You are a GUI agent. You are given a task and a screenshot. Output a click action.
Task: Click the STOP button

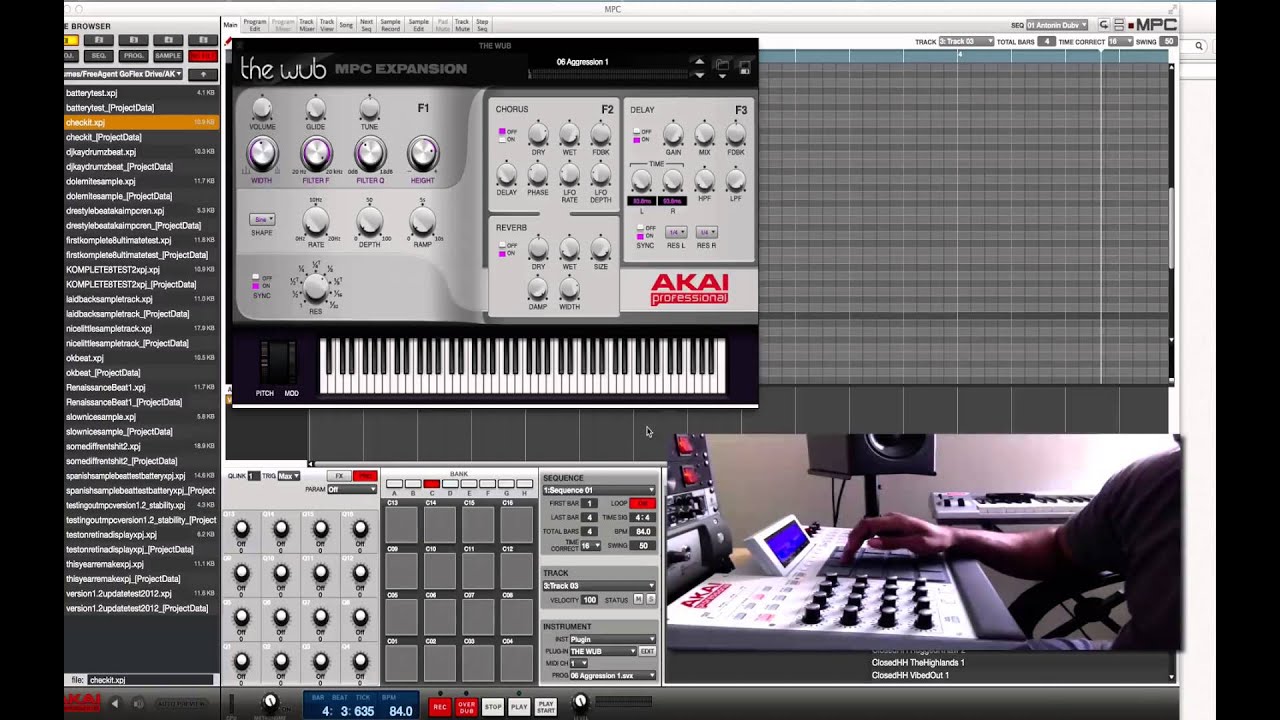pyautogui.click(x=493, y=706)
